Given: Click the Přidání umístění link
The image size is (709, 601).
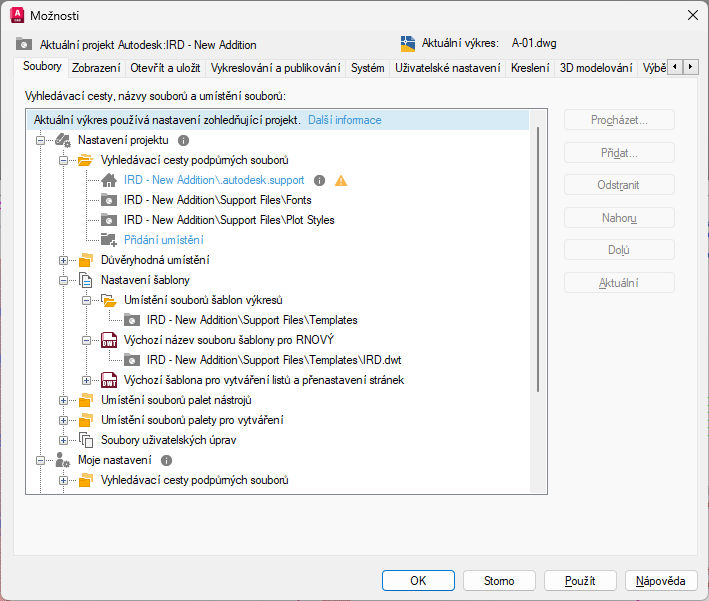Looking at the screenshot, I should pos(164,240).
